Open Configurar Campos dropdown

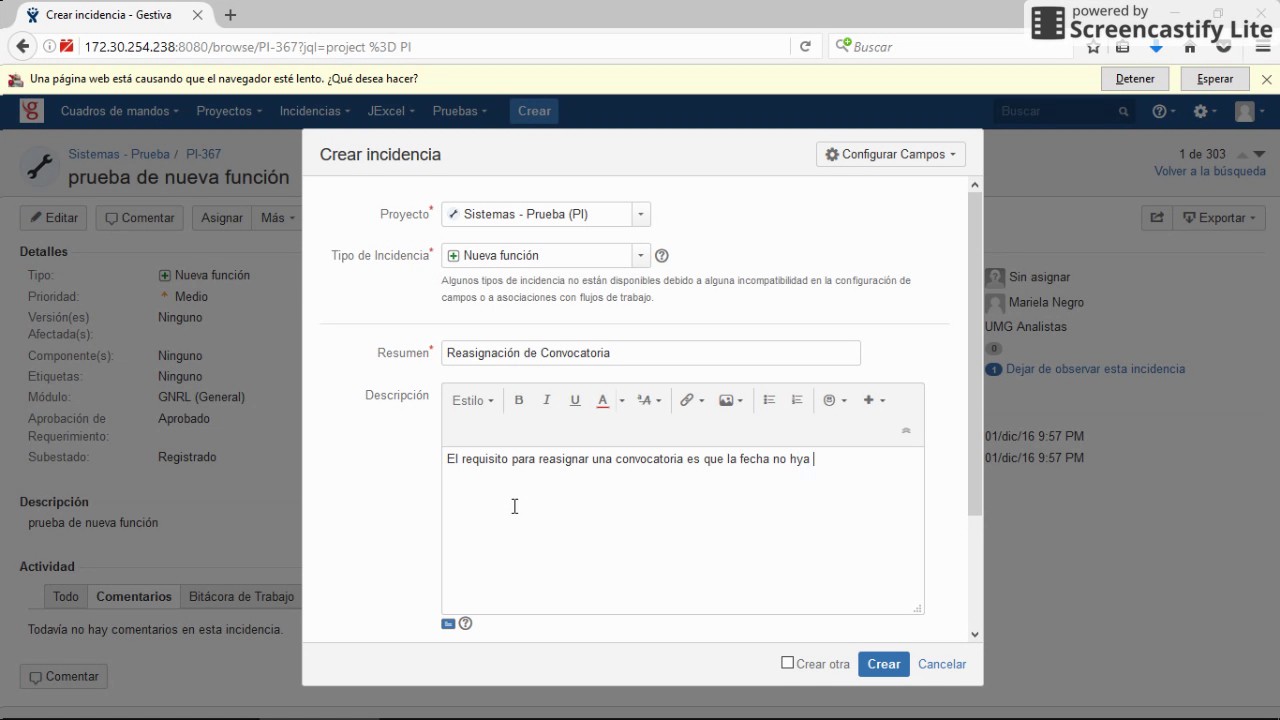[890, 154]
